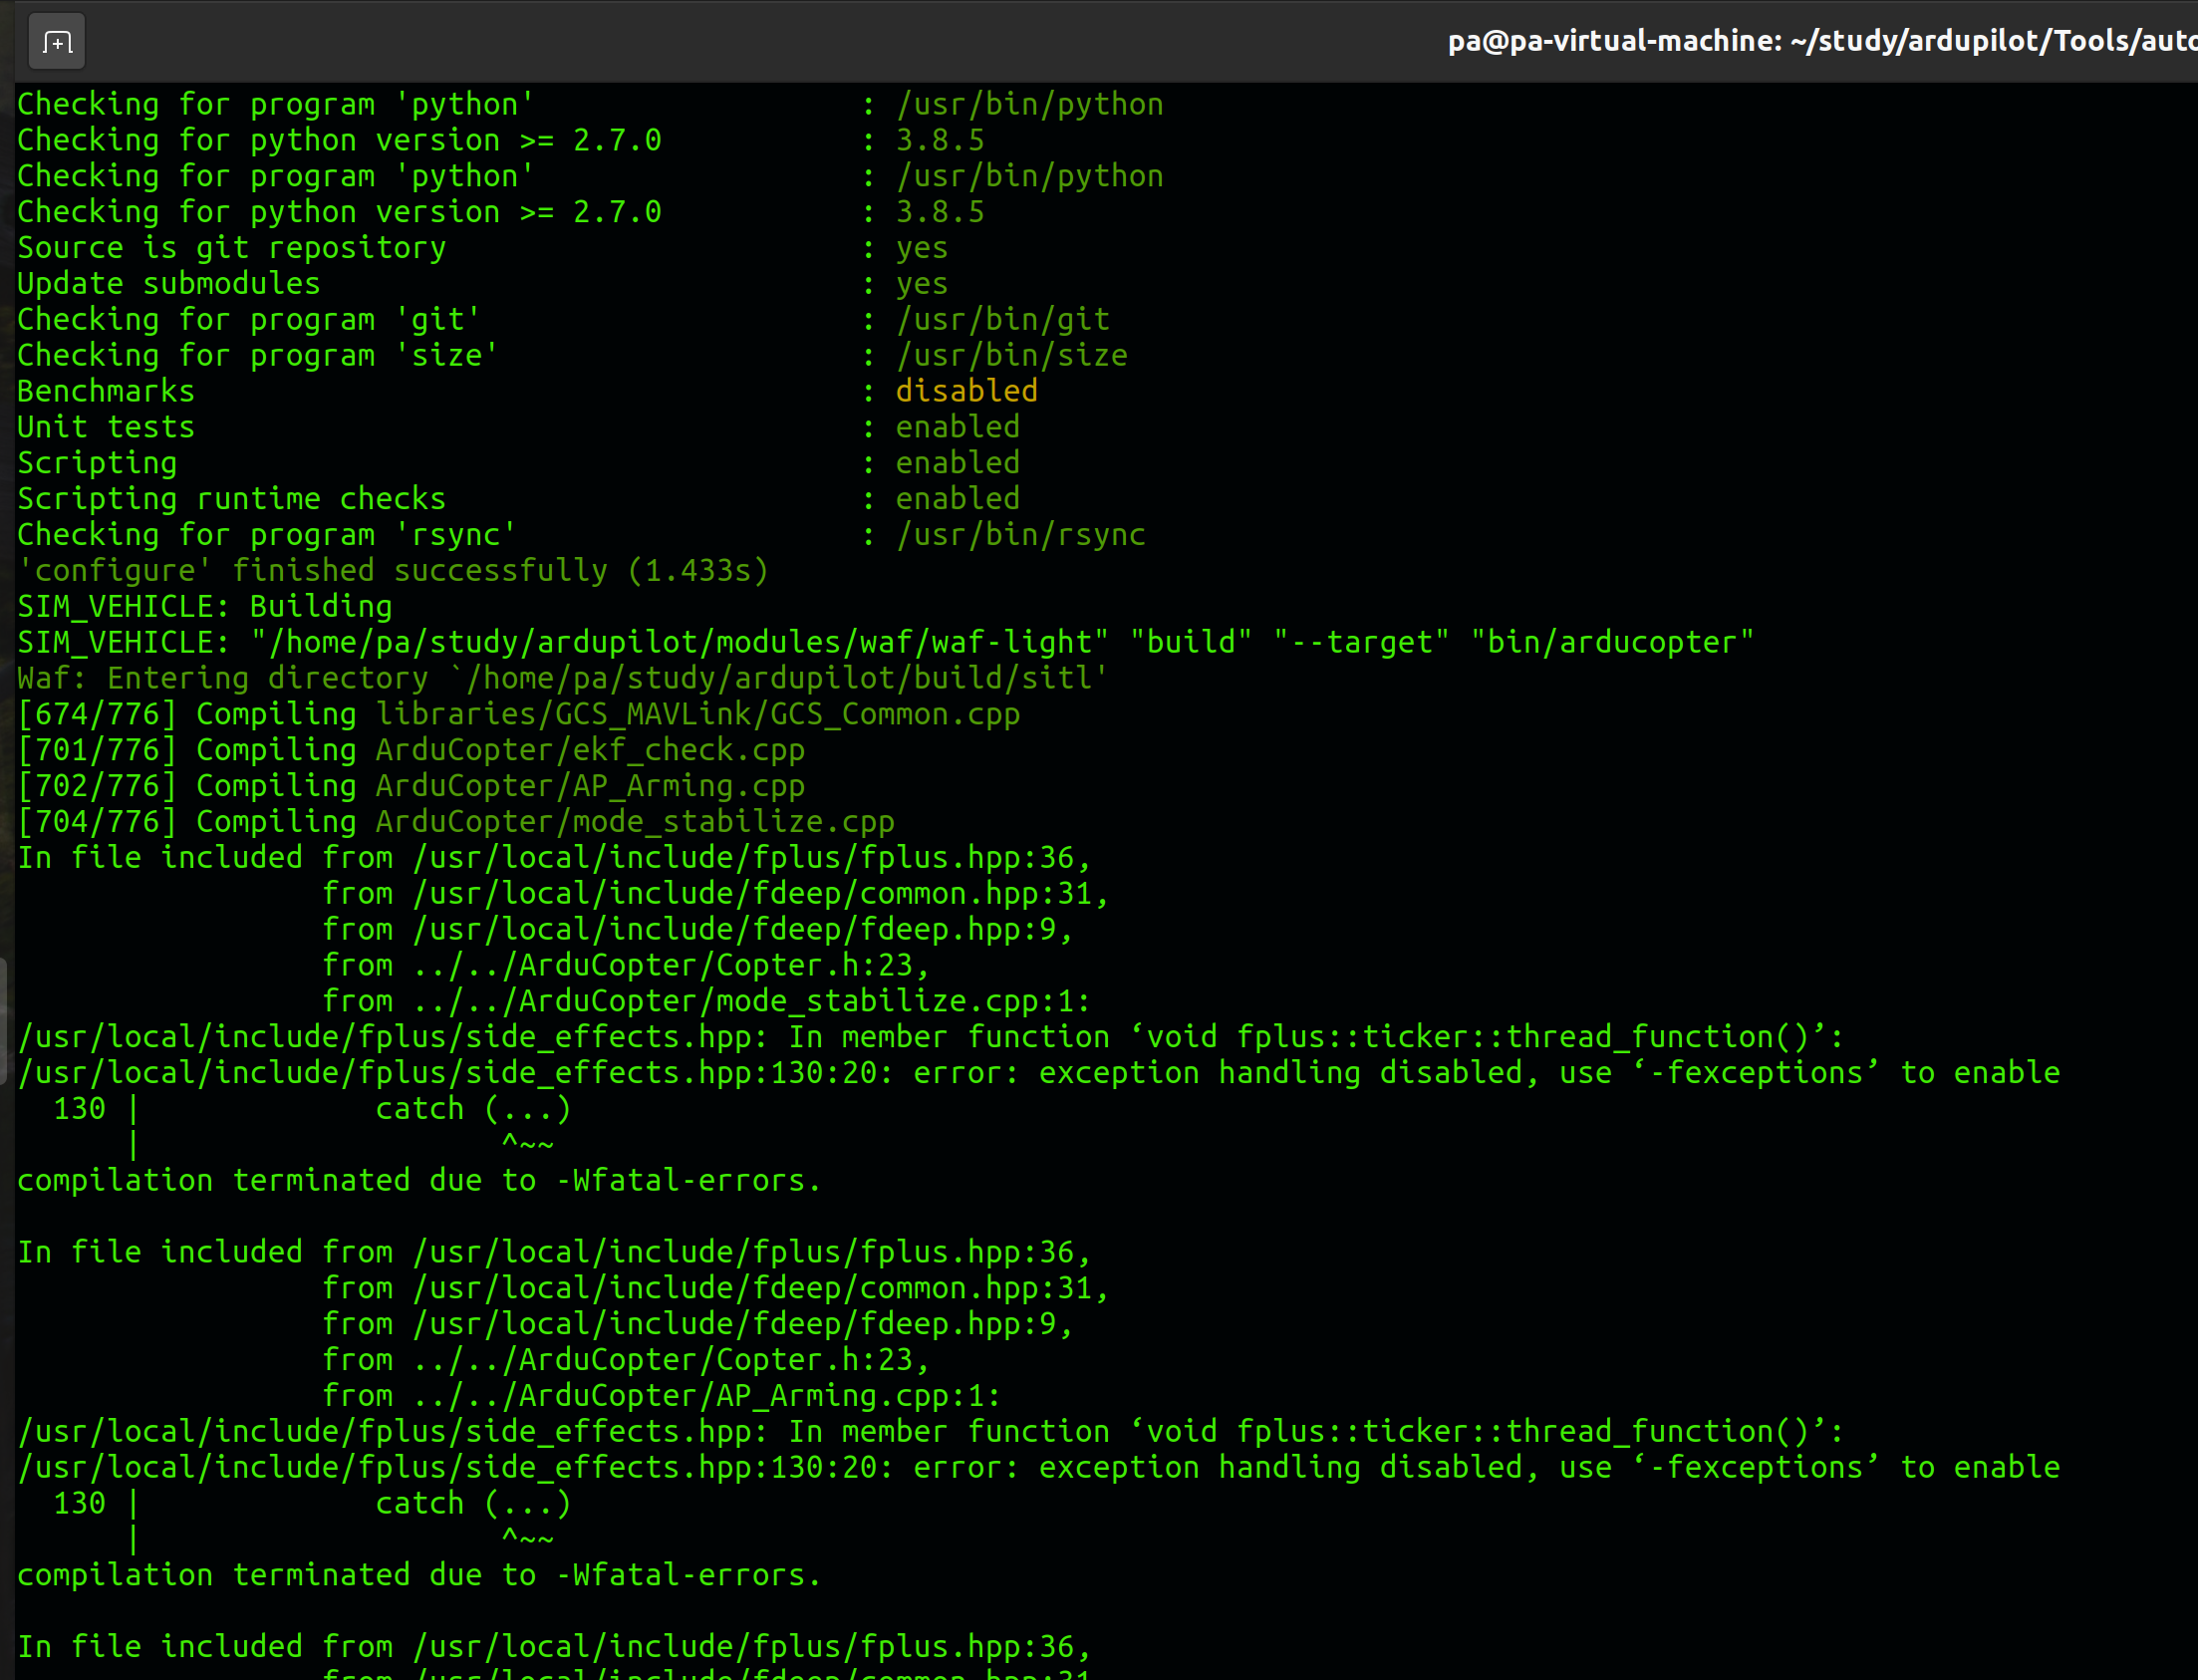
Task: Click 'enabled' next to Scripting
Action: 957,462
